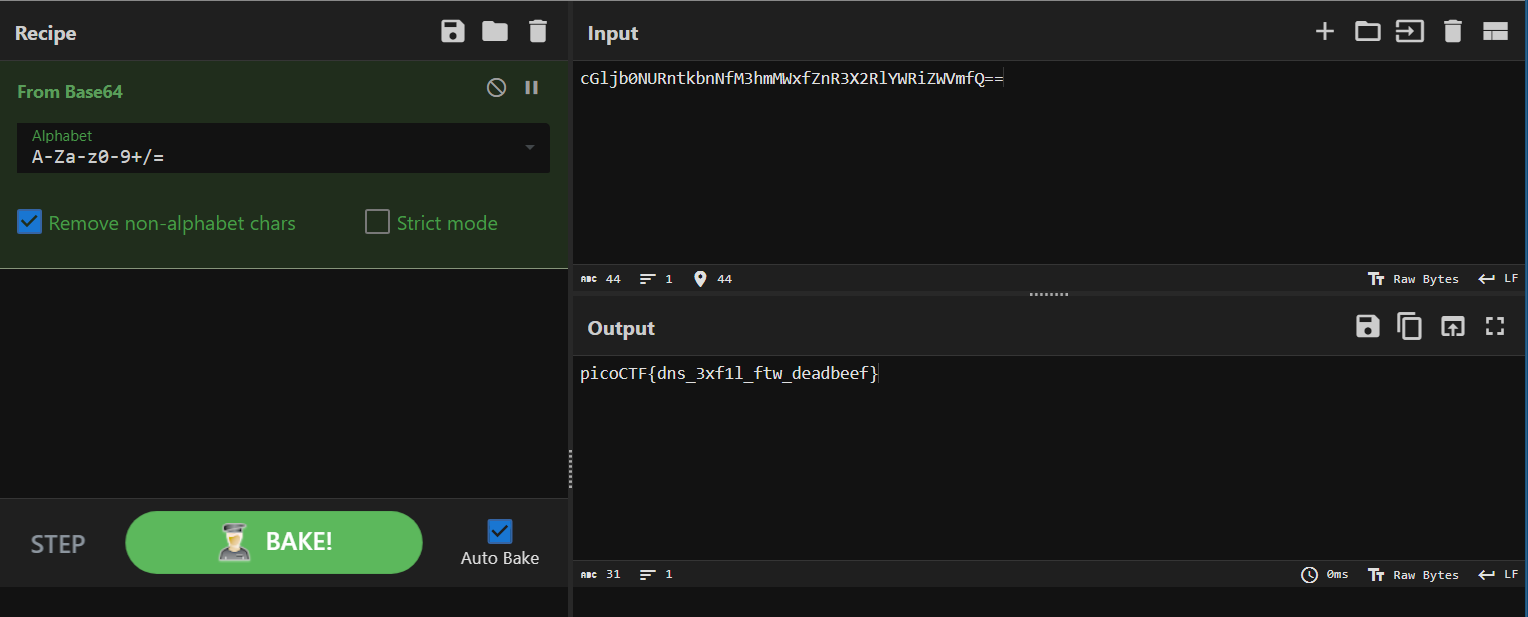Save the current recipe
Viewport: 1528px width, 617px height.
(453, 32)
